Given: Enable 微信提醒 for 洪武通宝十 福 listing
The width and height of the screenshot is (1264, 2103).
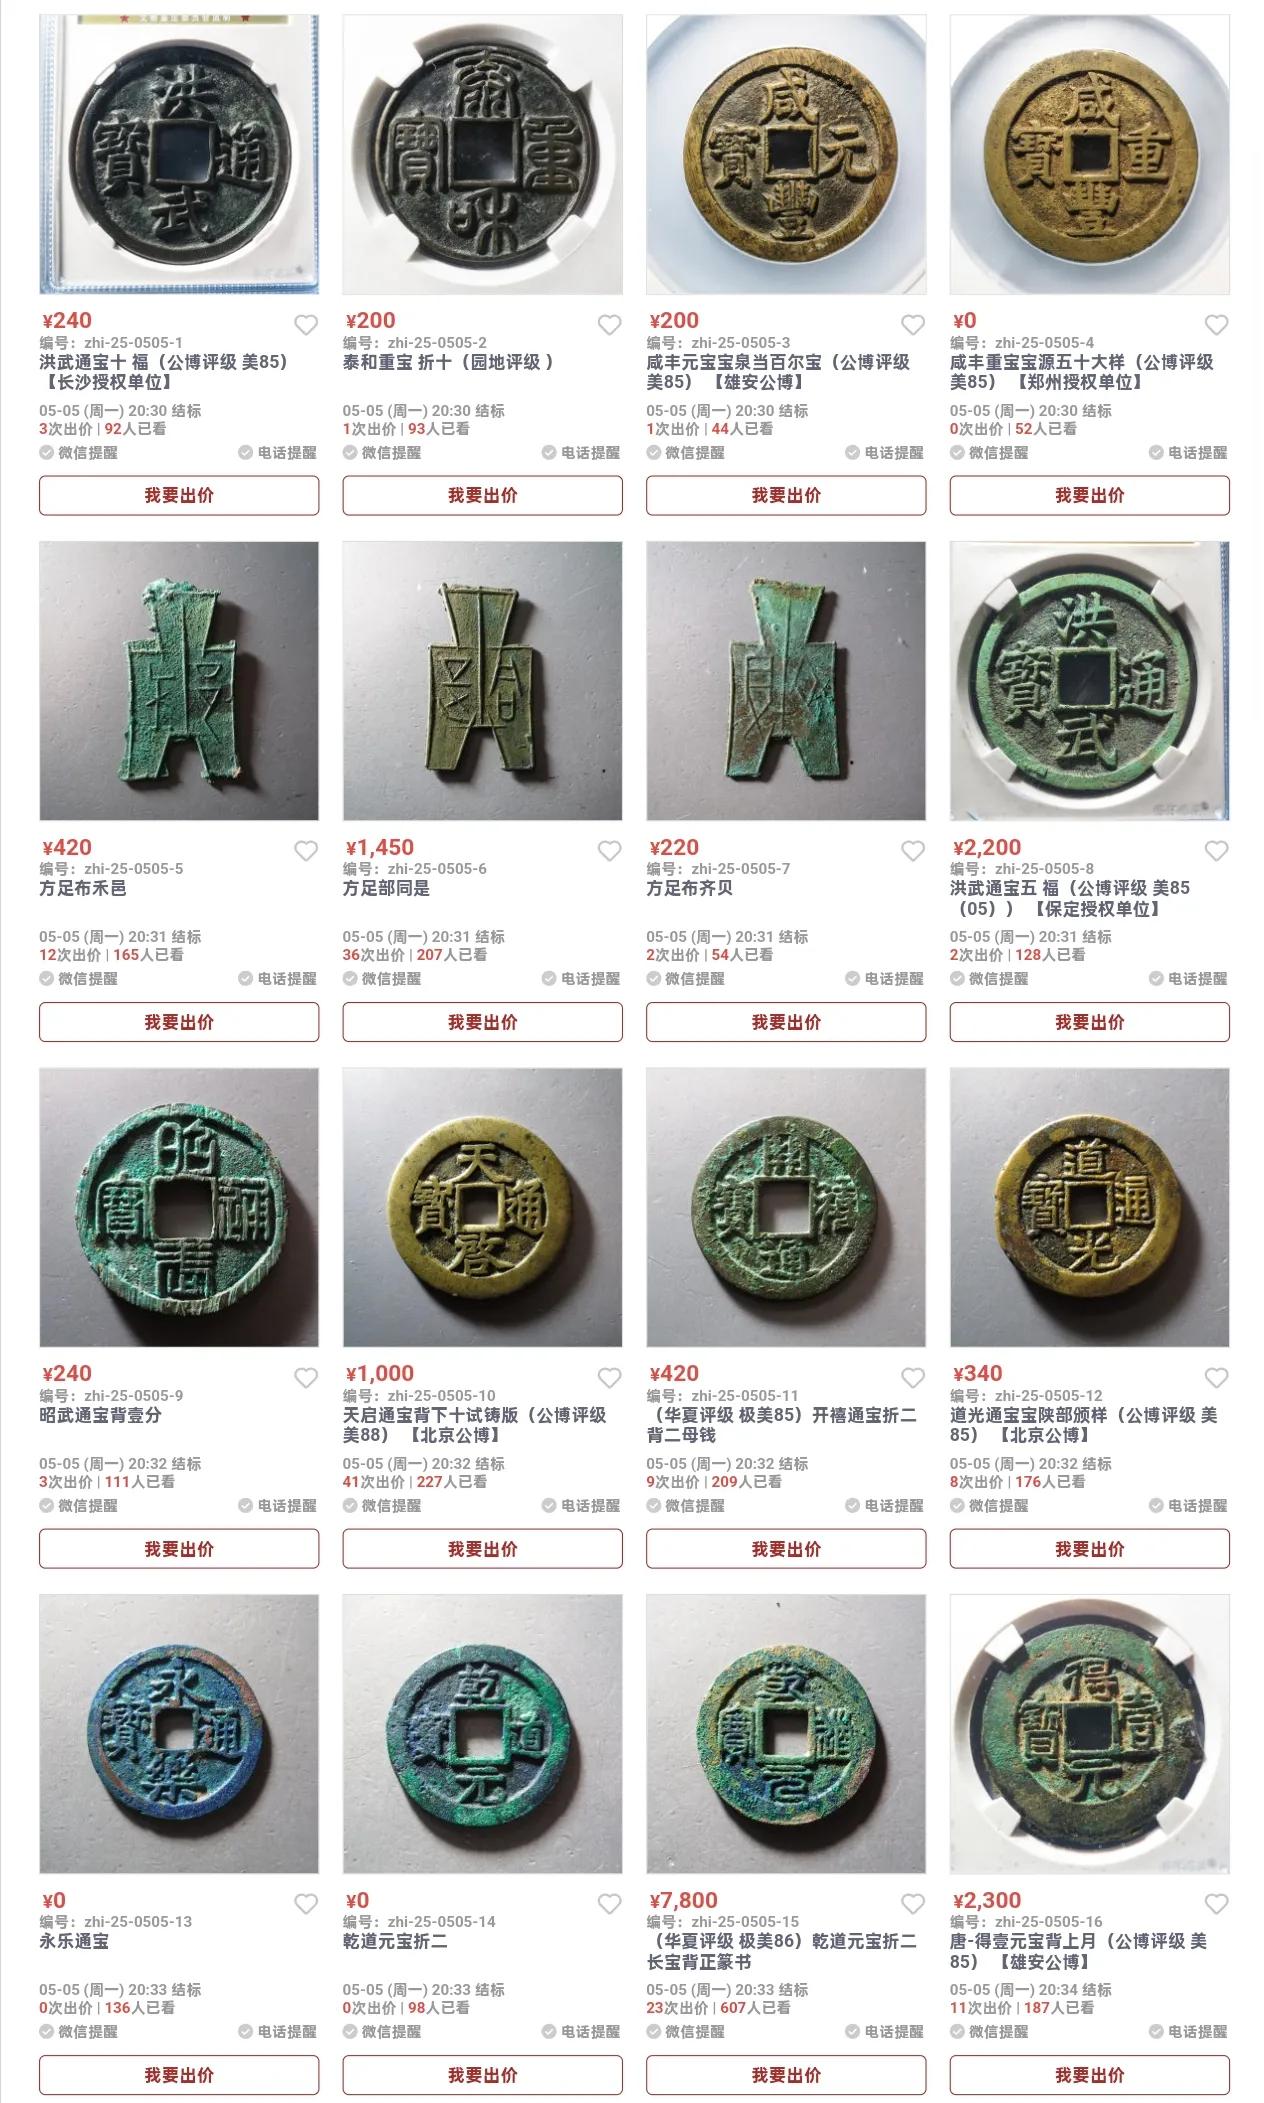Looking at the screenshot, I should [79, 452].
